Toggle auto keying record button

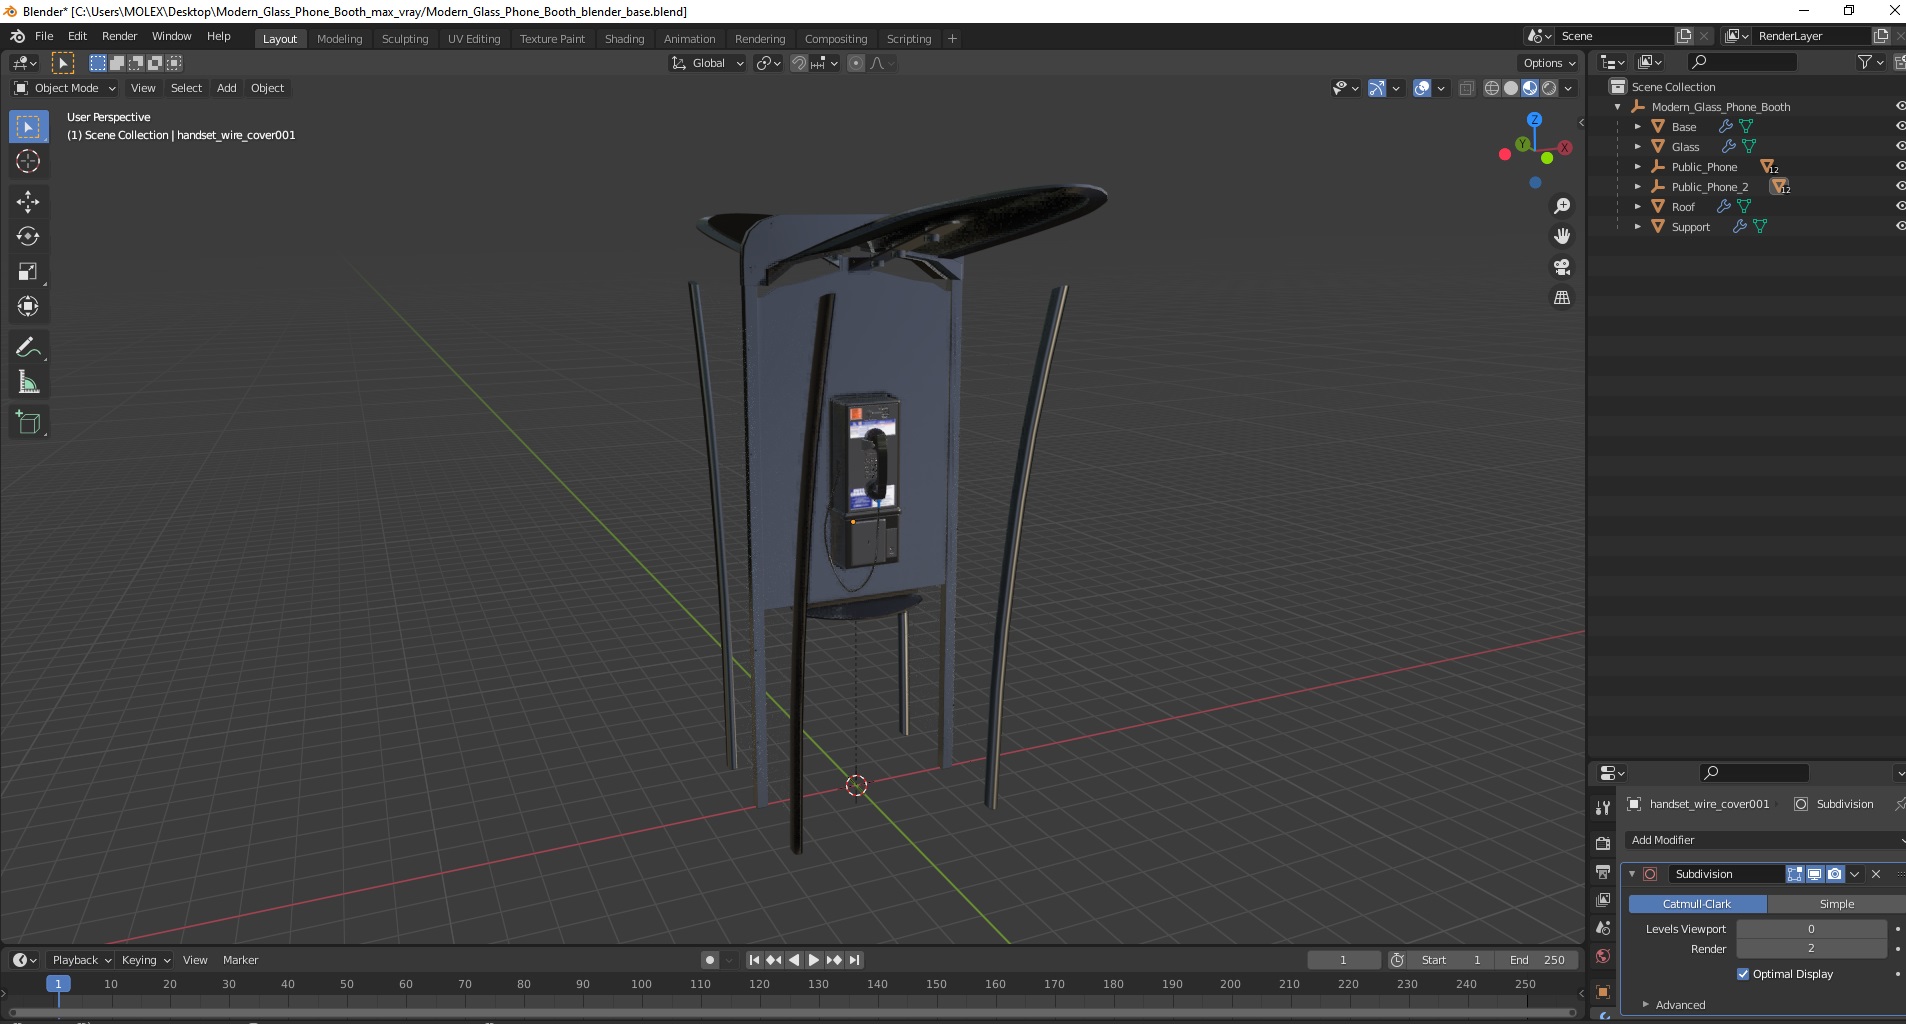point(710,960)
